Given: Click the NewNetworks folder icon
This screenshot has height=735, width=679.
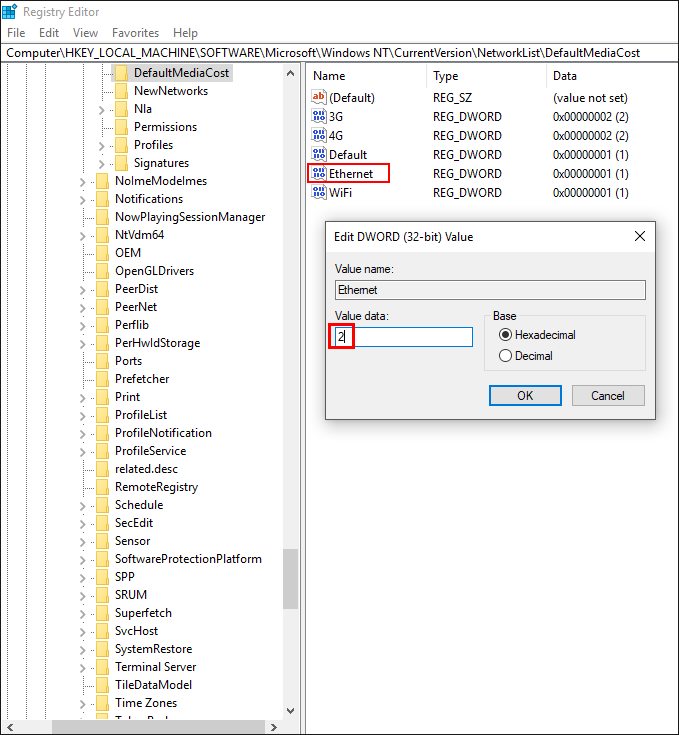Looking at the screenshot, I should [121, 90].
